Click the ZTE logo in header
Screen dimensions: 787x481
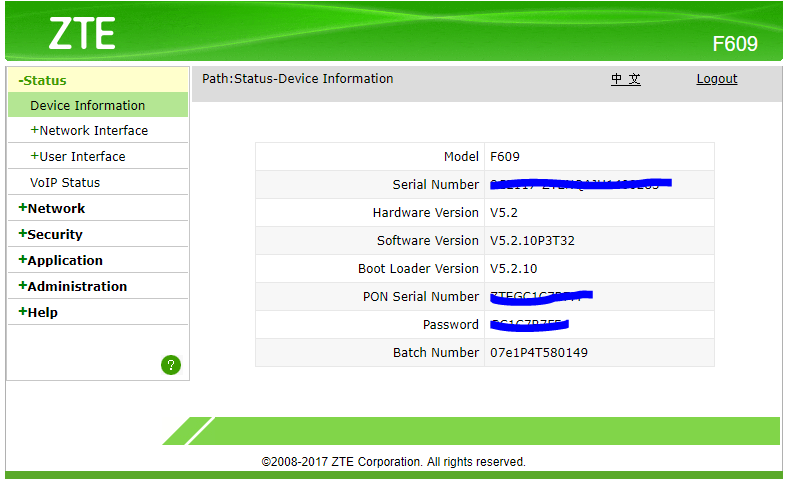[82, 34]
